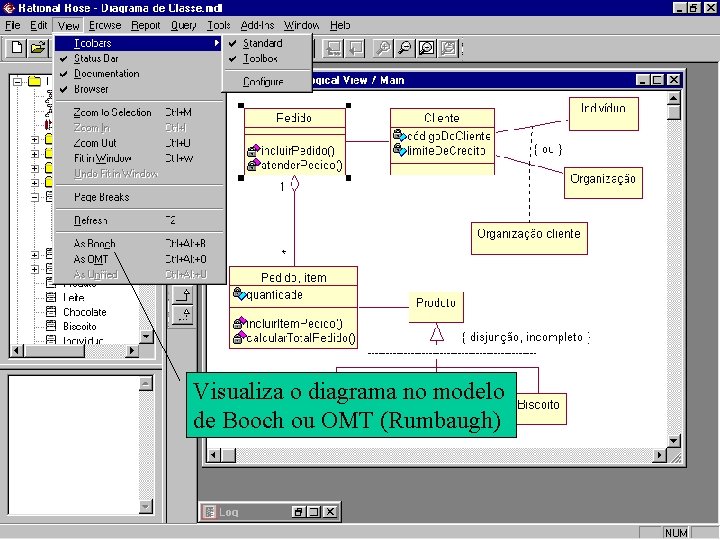Click the class icon beside Leite

(x=51, y=298)
